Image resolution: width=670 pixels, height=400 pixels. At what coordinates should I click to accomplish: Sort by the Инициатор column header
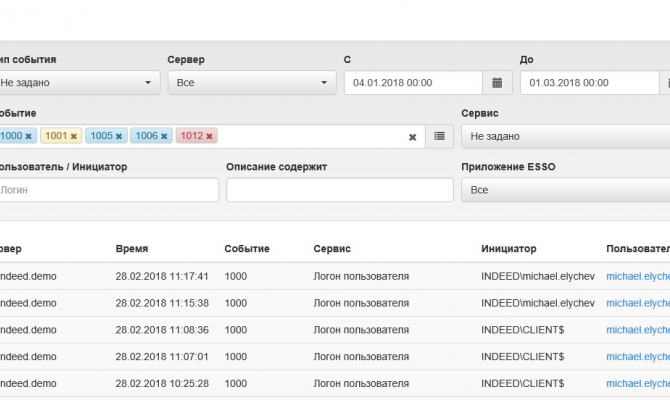tap(508, 248)
